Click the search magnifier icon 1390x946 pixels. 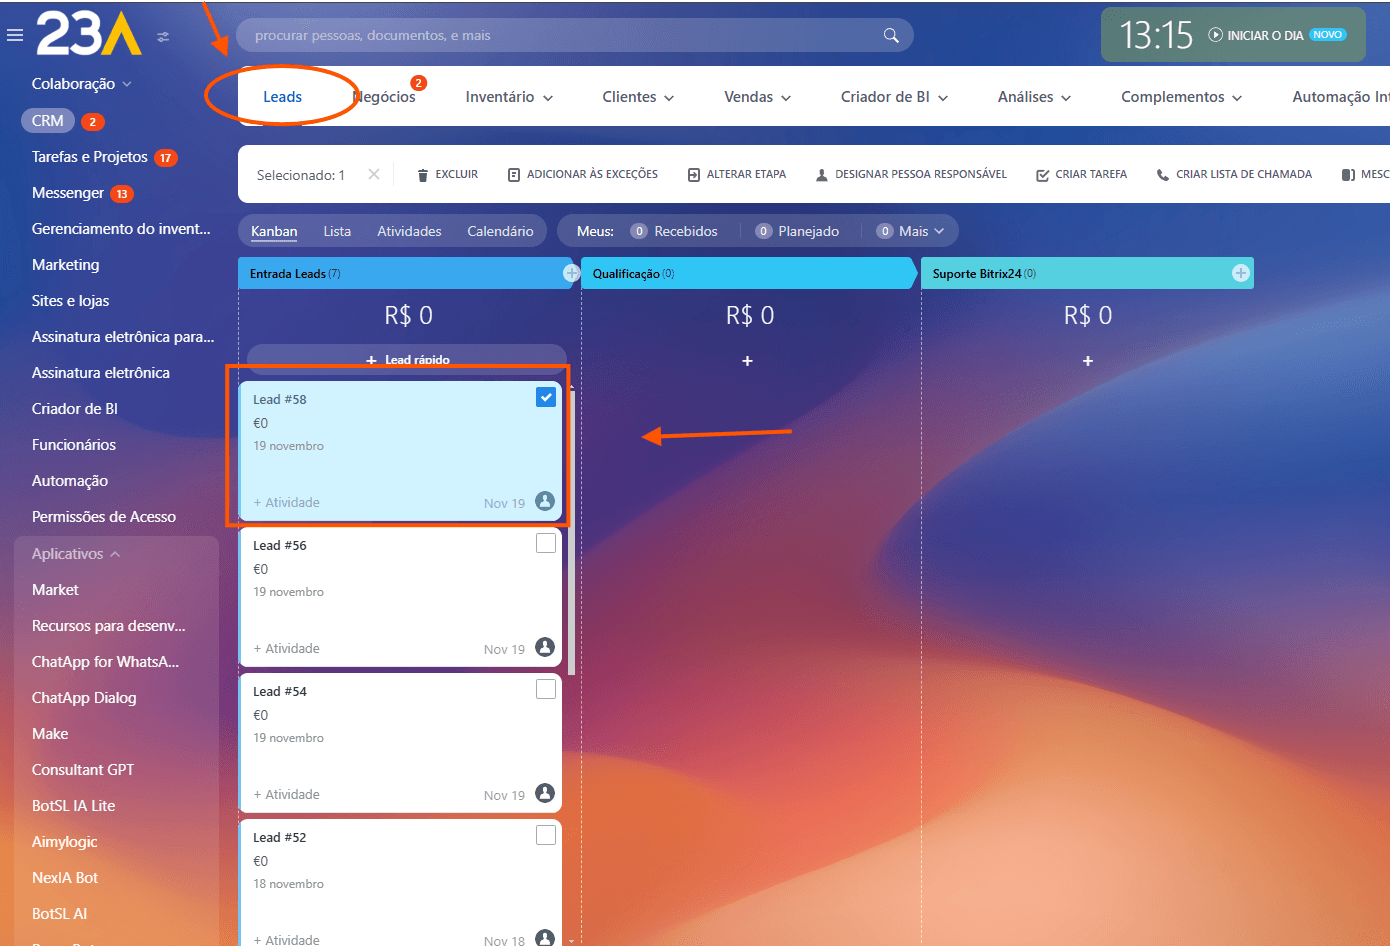click(x=890, y=35)
